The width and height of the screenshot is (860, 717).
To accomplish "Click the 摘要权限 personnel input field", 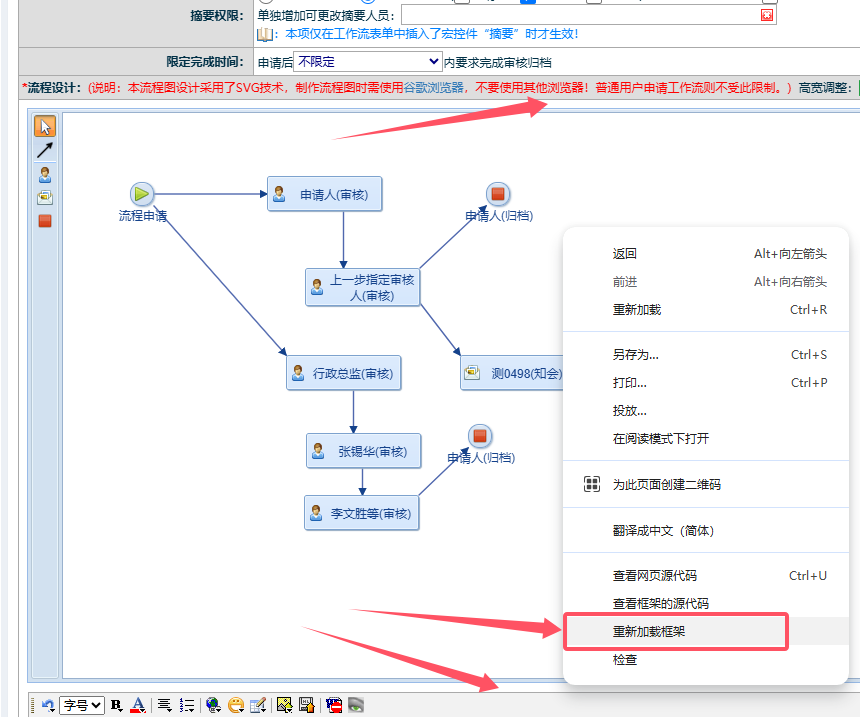I will [x=578, y=15].
